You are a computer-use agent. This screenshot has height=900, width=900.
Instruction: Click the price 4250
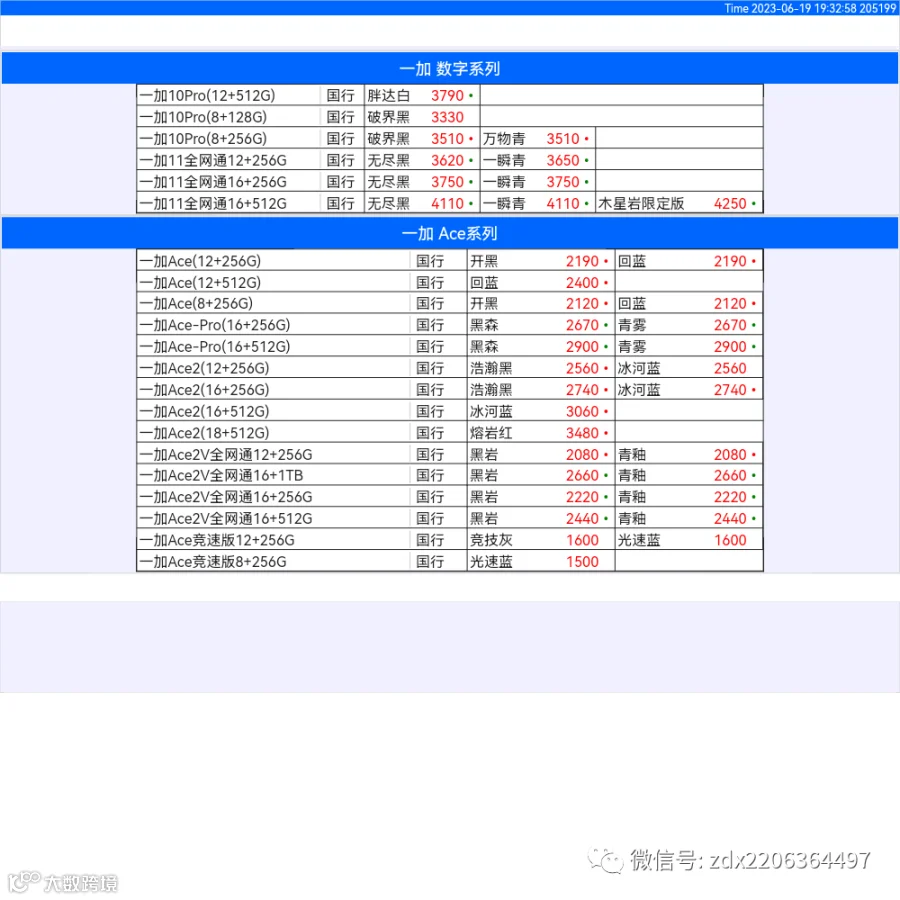(730, 203)
